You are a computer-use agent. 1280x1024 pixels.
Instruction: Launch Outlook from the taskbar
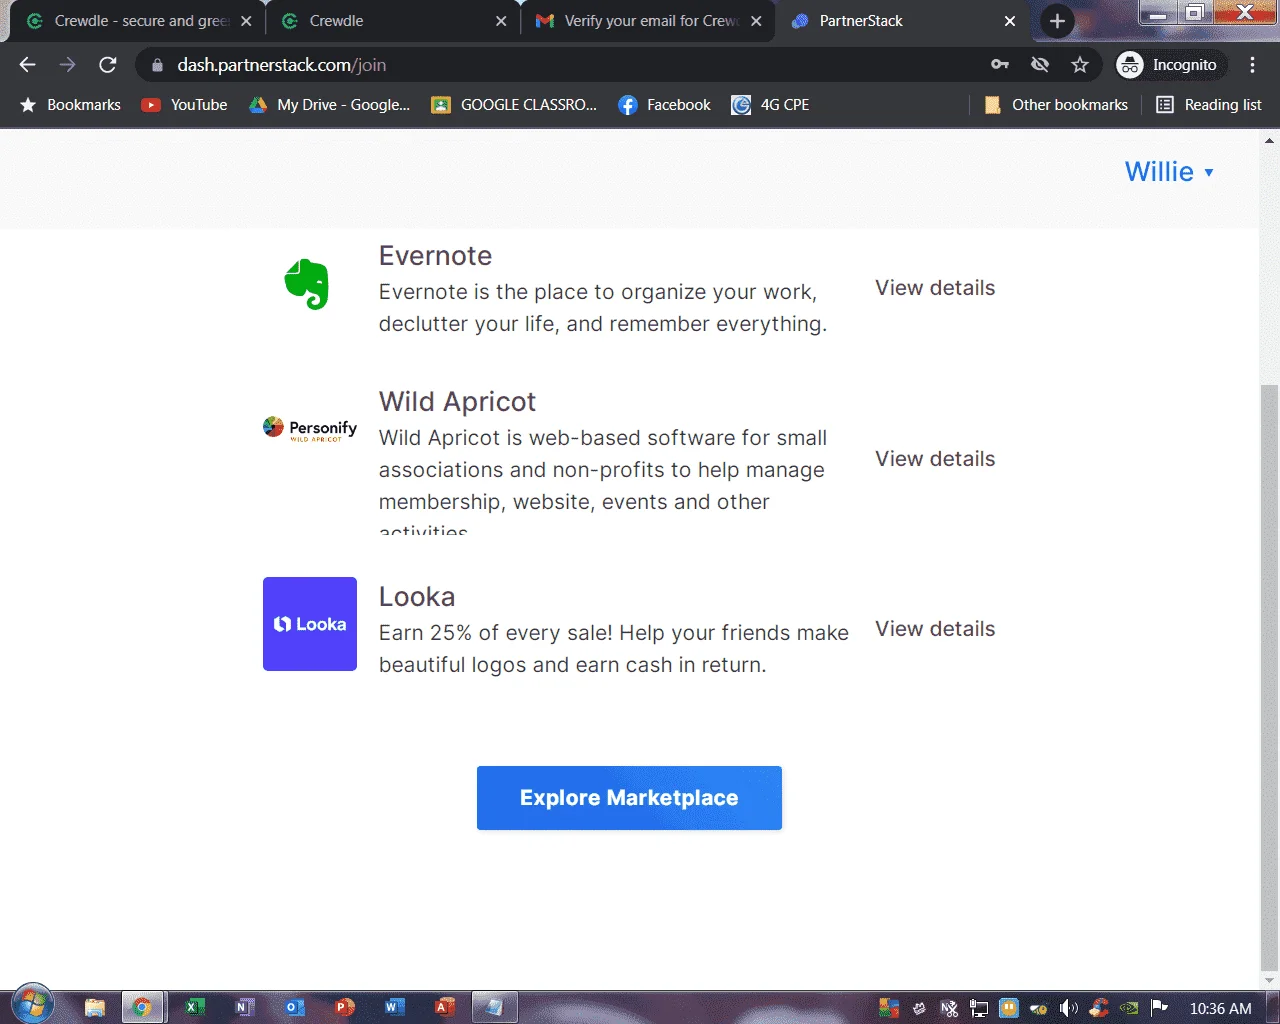pos(295,1007)
